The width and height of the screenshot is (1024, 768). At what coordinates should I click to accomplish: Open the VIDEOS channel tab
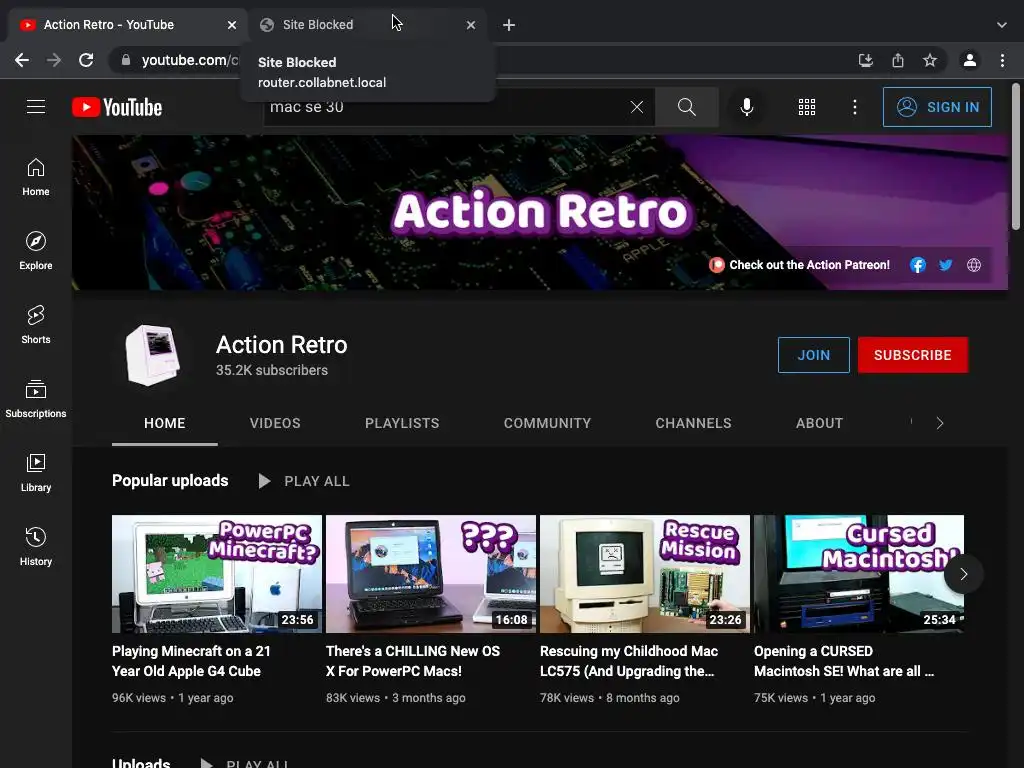pos(275,423)
